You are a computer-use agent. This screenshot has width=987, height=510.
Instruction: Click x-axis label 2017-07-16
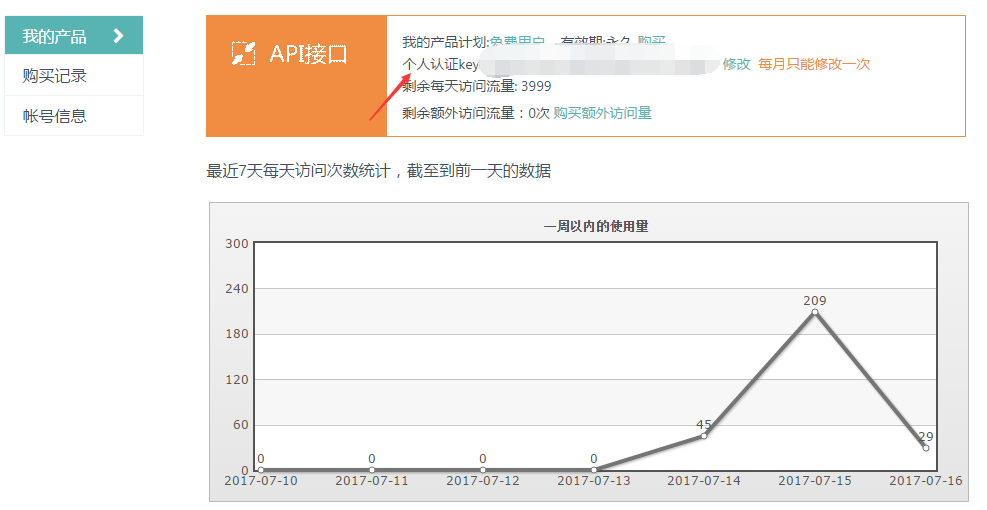[x=925, y=480]
